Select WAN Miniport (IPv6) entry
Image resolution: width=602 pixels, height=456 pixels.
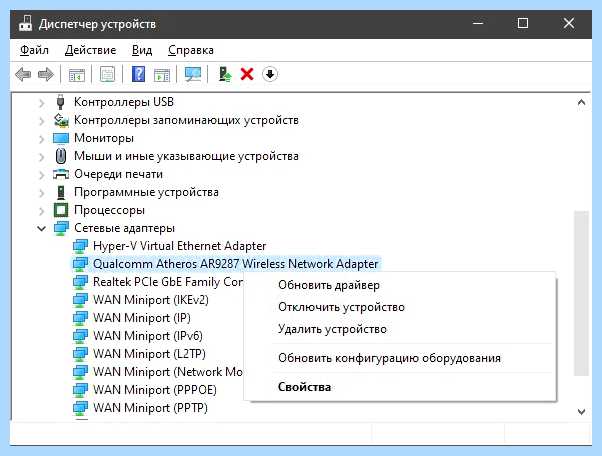pyautogui.click(x=148, y=336)
